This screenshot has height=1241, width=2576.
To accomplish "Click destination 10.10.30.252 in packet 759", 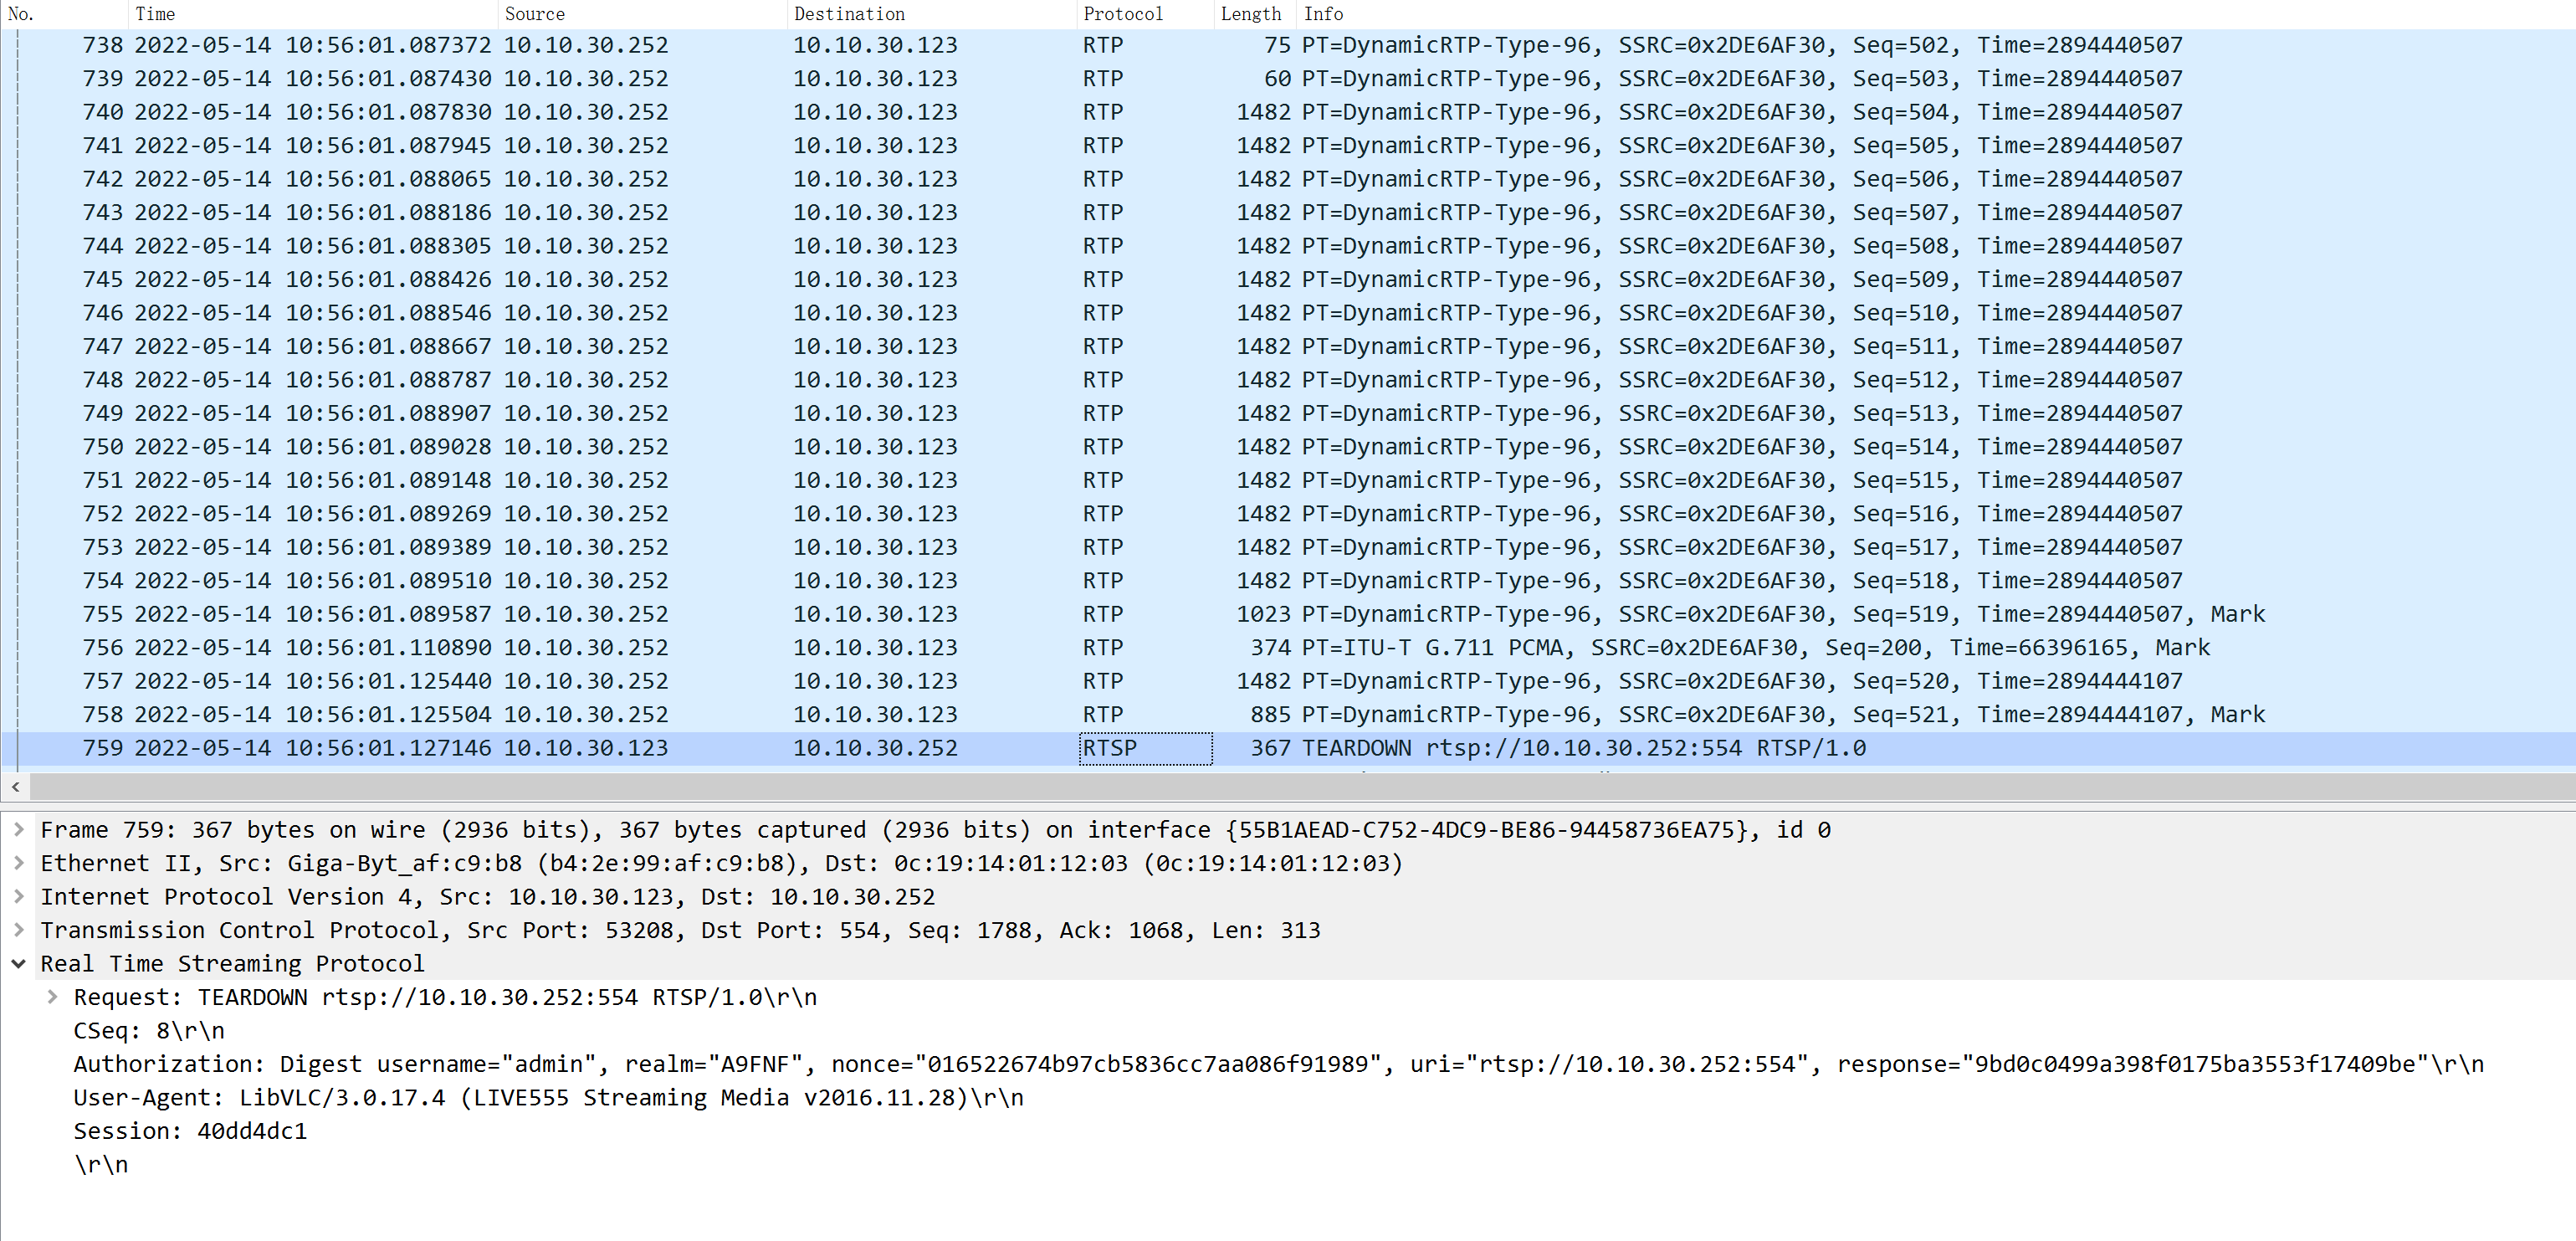I will point(875,748).
